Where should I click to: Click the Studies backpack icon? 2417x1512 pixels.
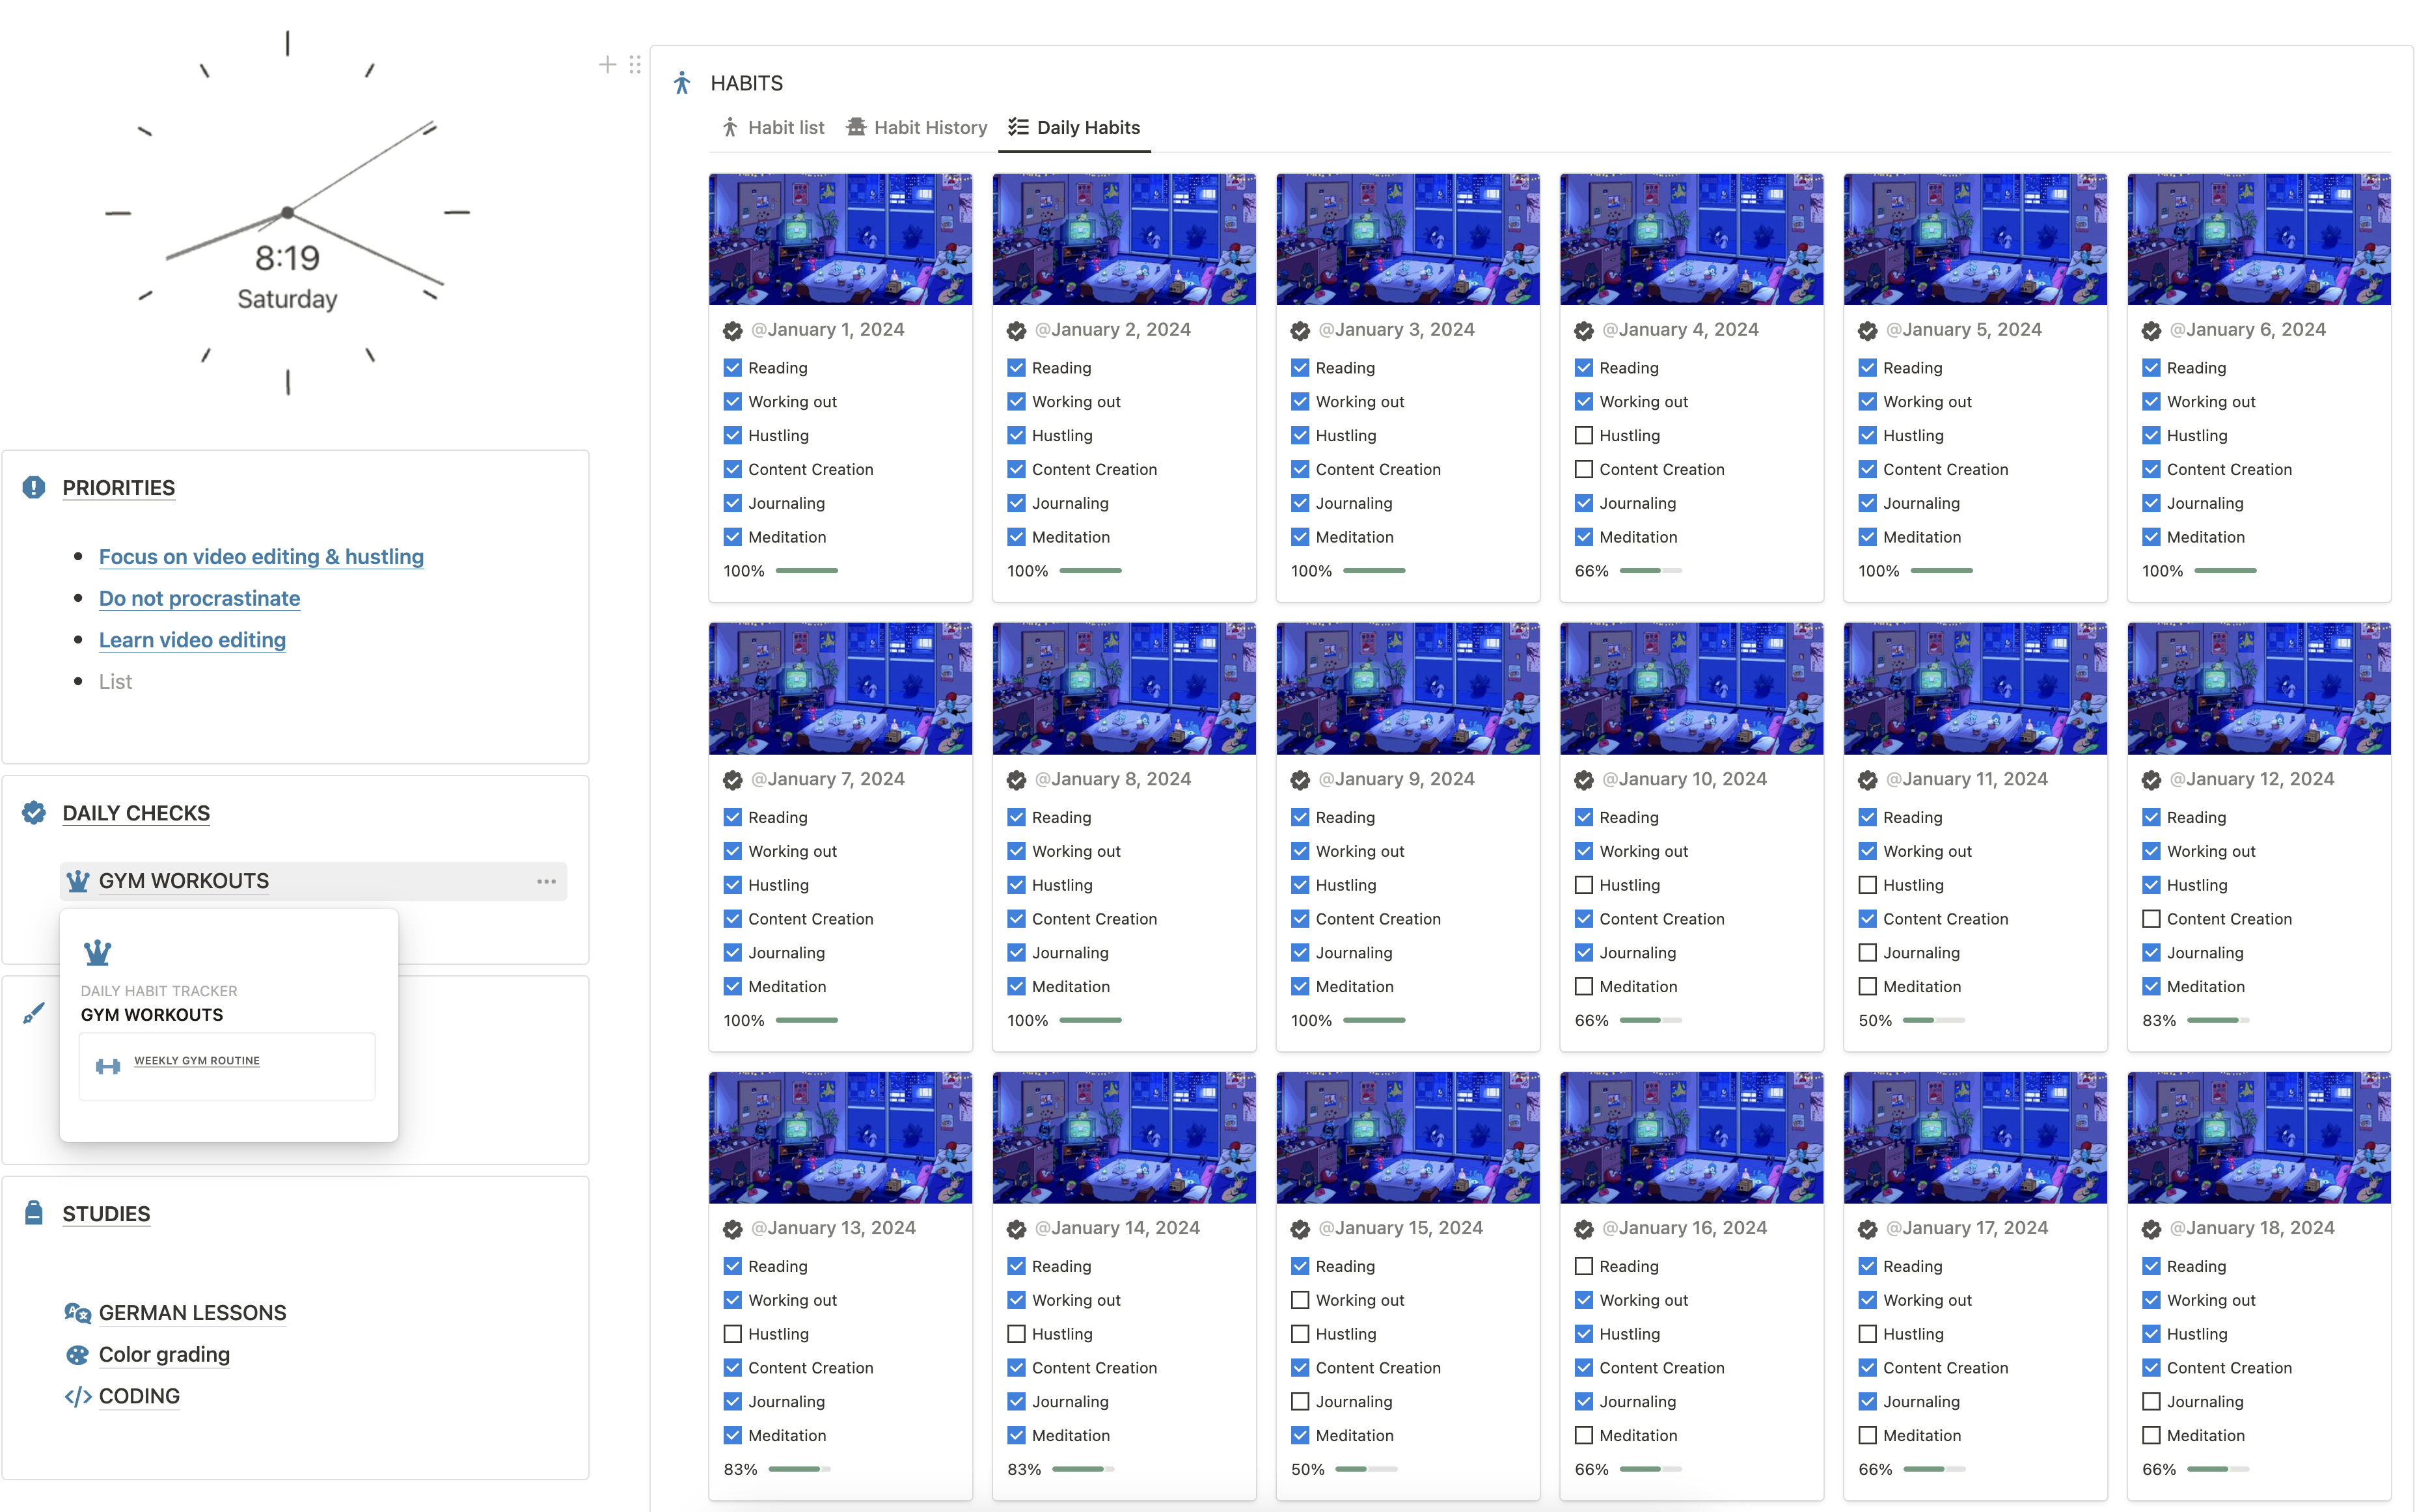click(x=34, y=1213)
